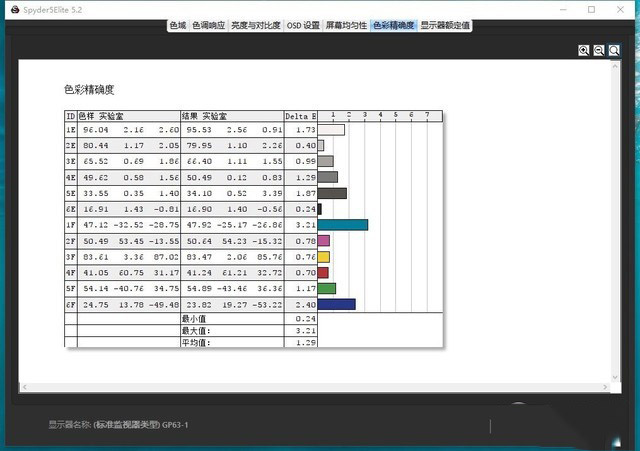Switch to the 色调响应 tab
640x451 pixels.
click(208, 25)
